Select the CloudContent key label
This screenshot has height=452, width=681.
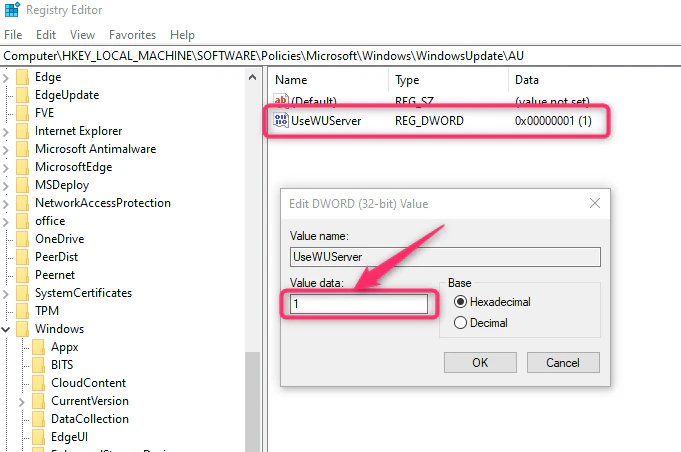click(x=89, y=383)
